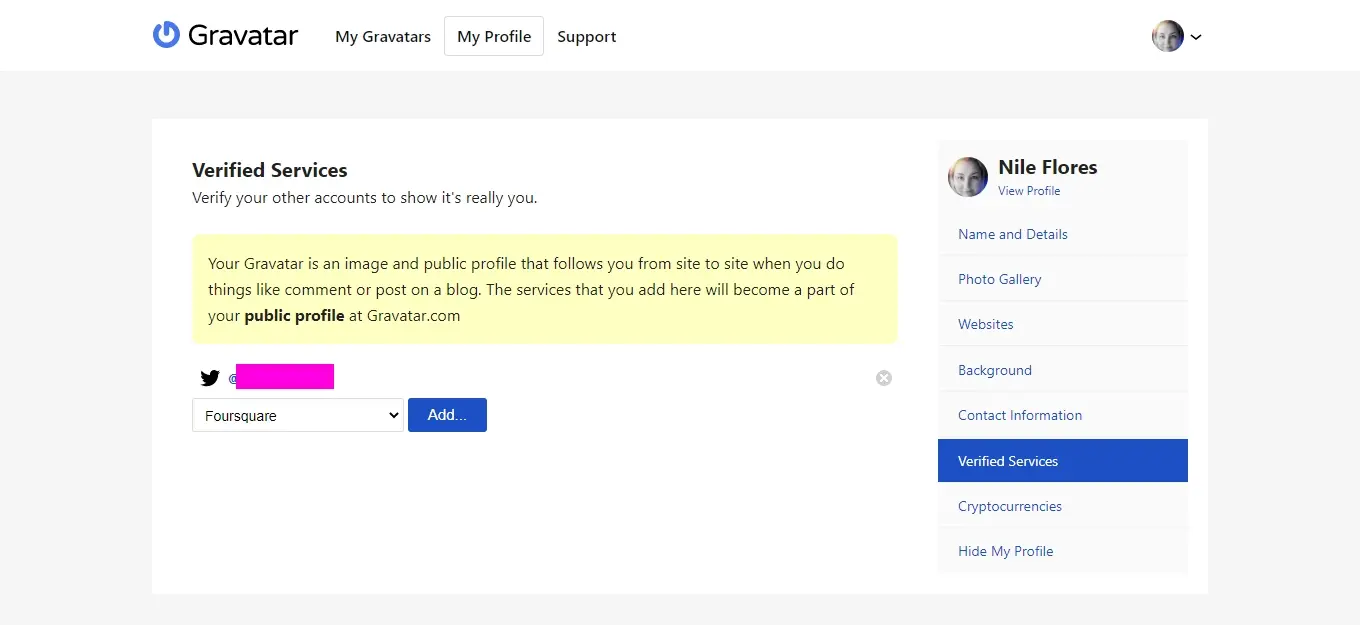Open the My Gravatars tab

(383, 37)
